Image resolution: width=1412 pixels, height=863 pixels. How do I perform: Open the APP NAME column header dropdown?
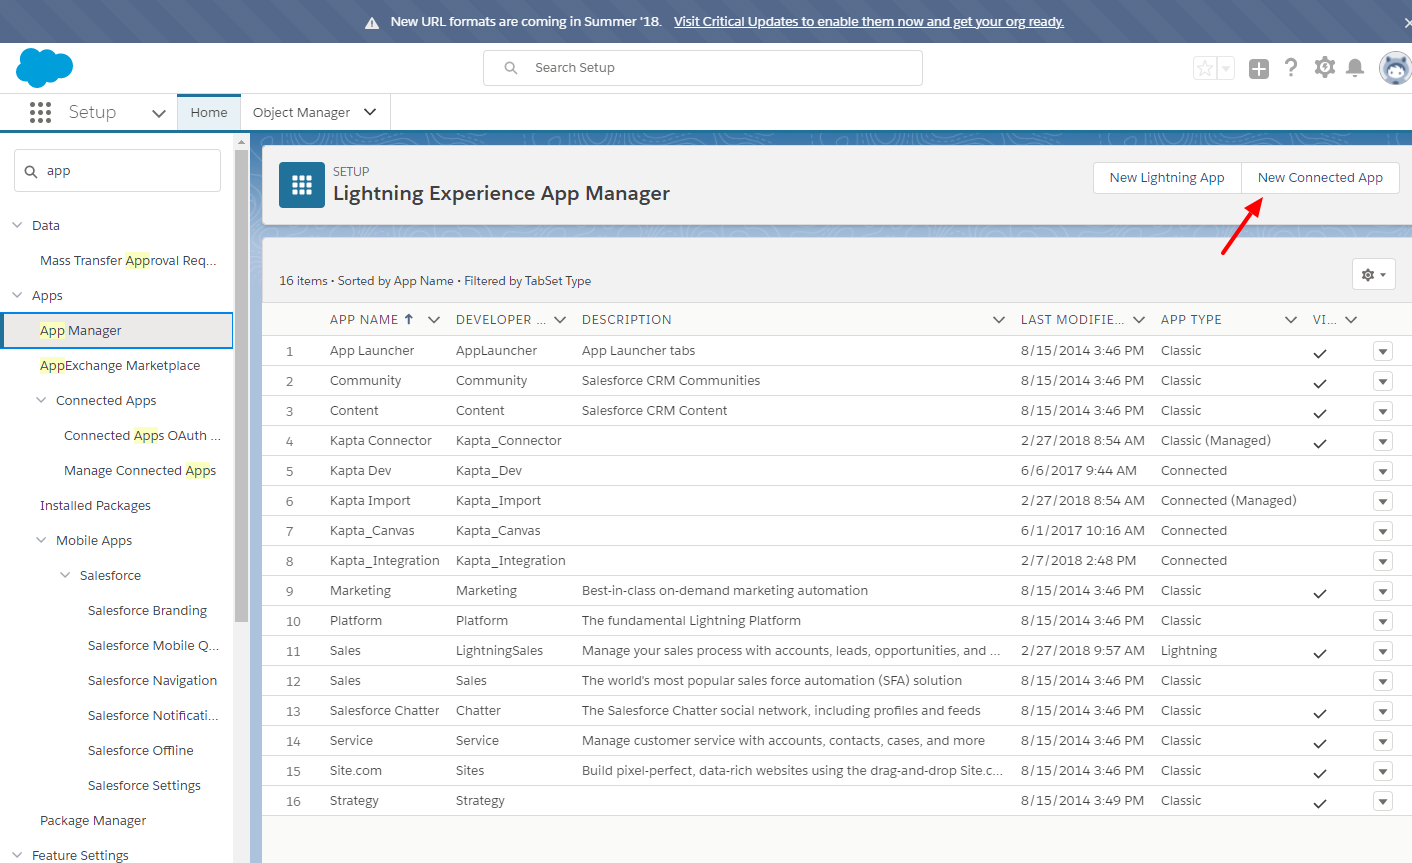(433, 319)
